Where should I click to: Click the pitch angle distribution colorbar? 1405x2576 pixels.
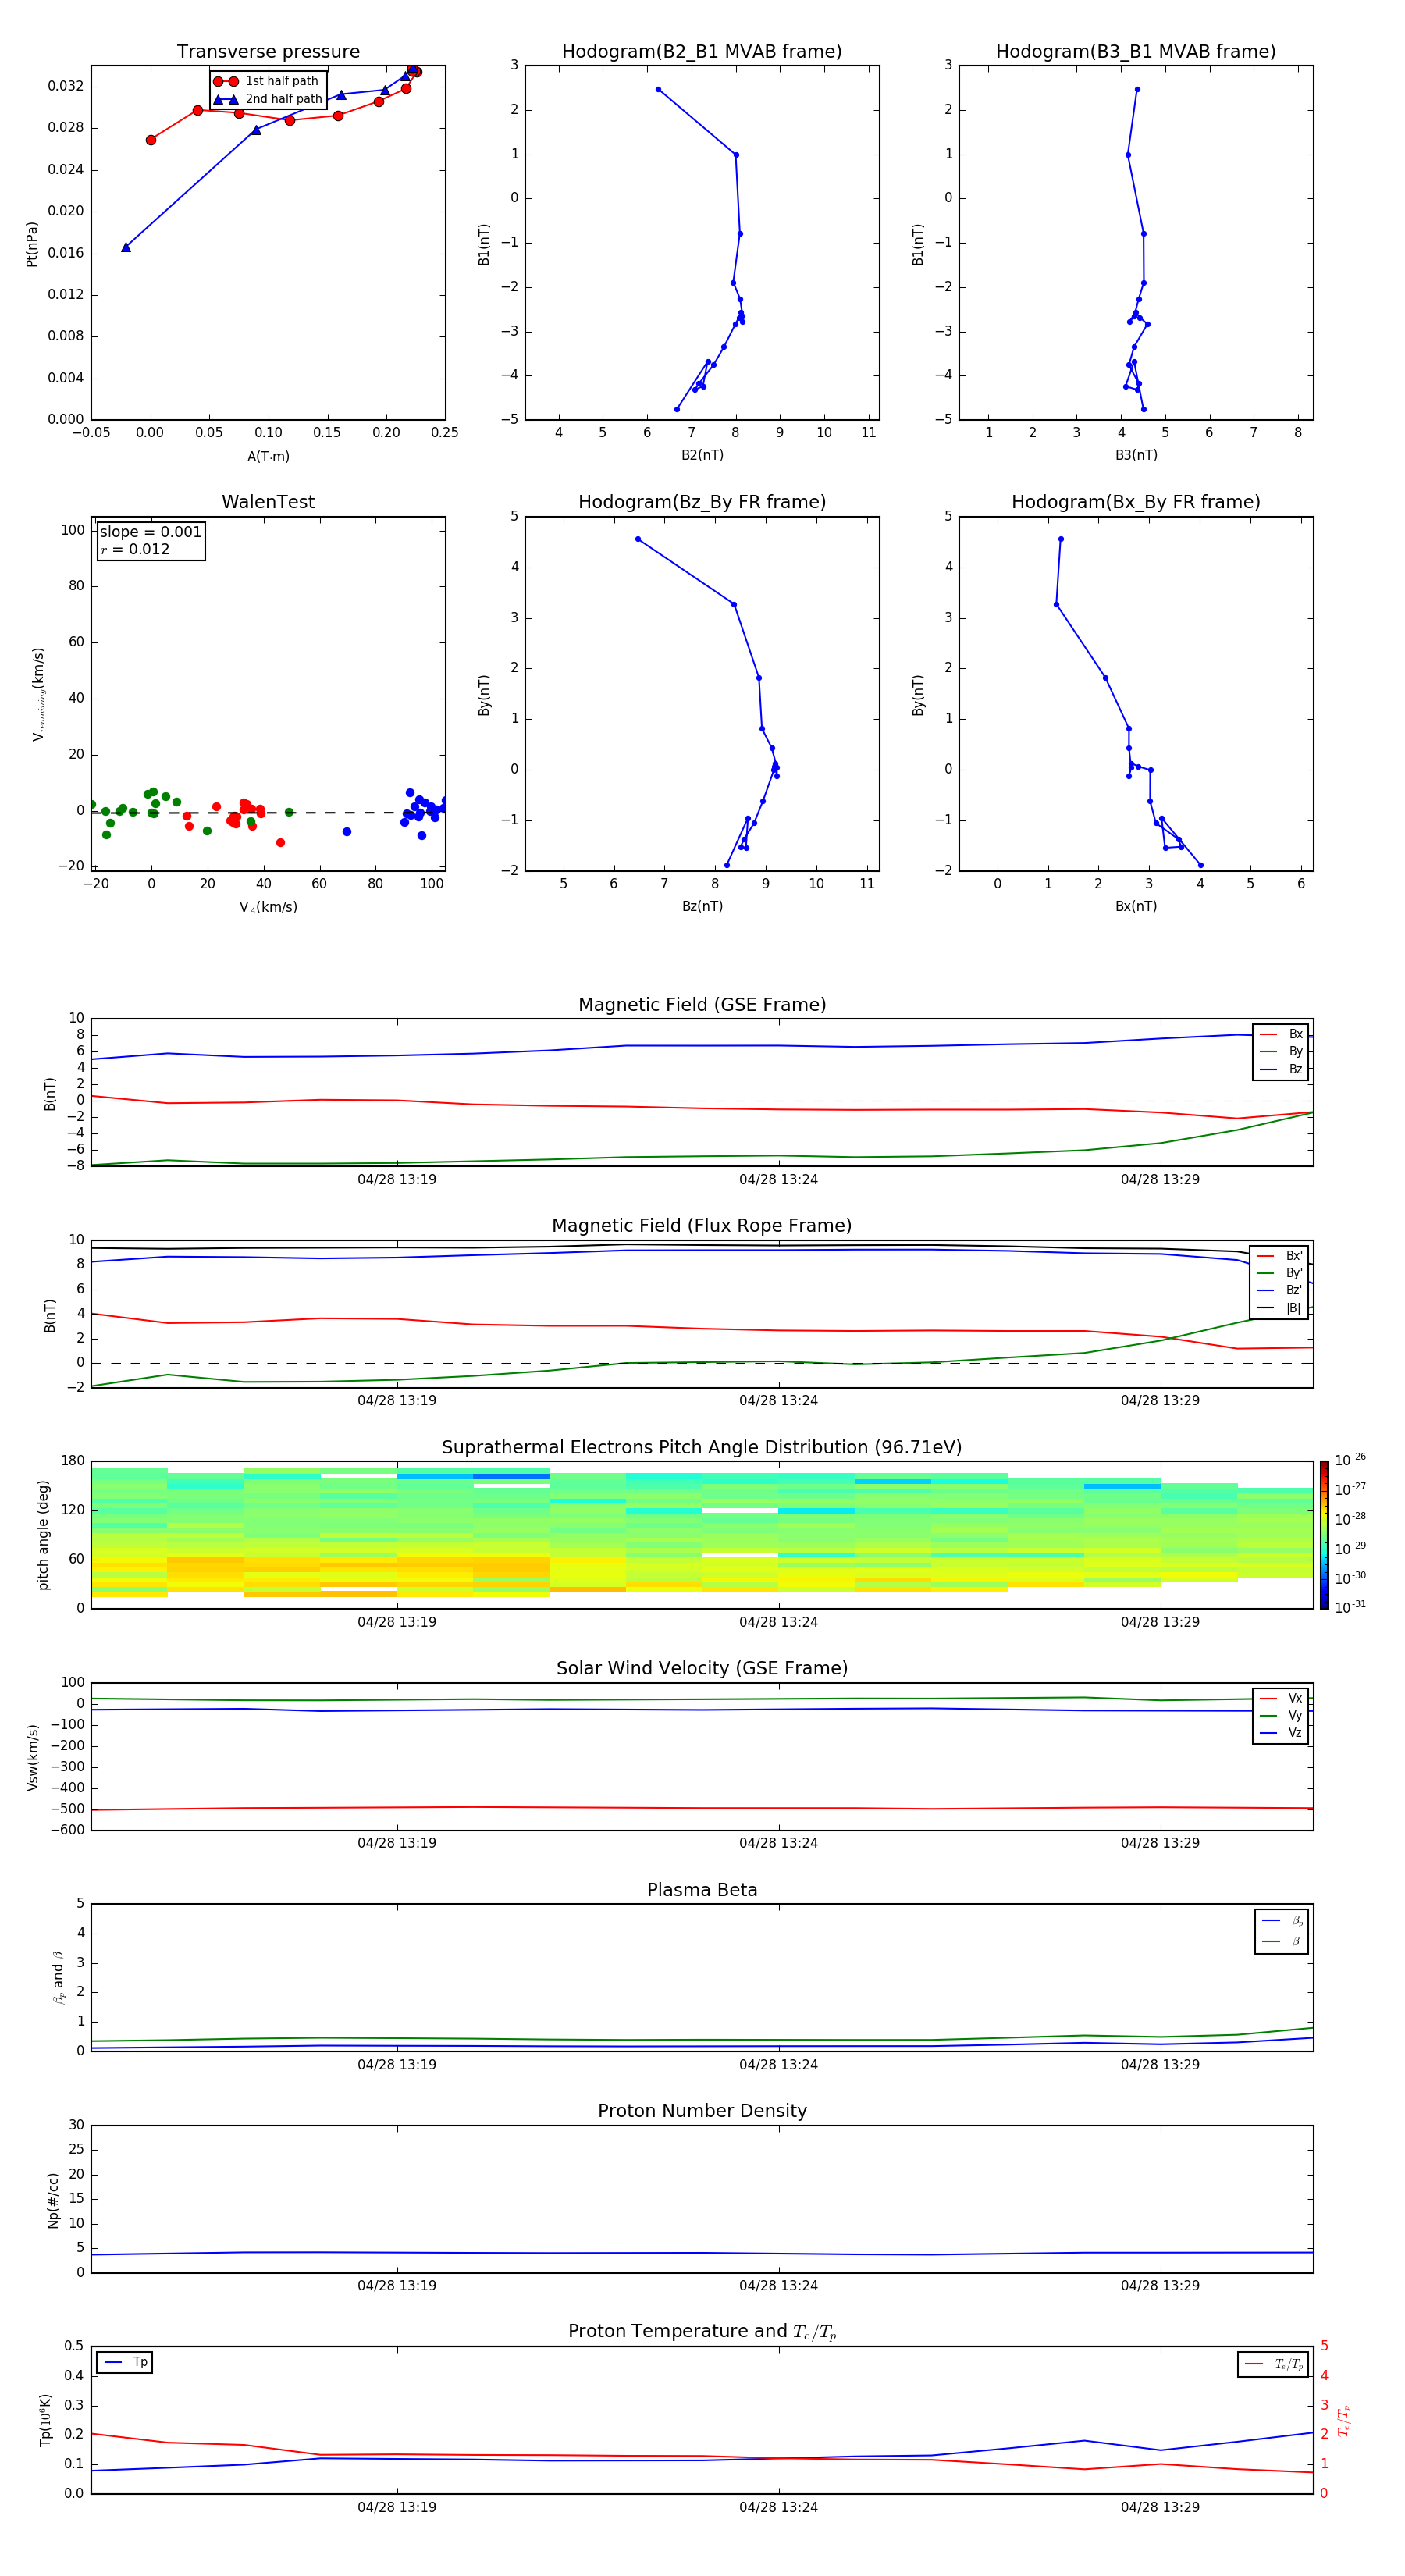coord(1323,1533)
